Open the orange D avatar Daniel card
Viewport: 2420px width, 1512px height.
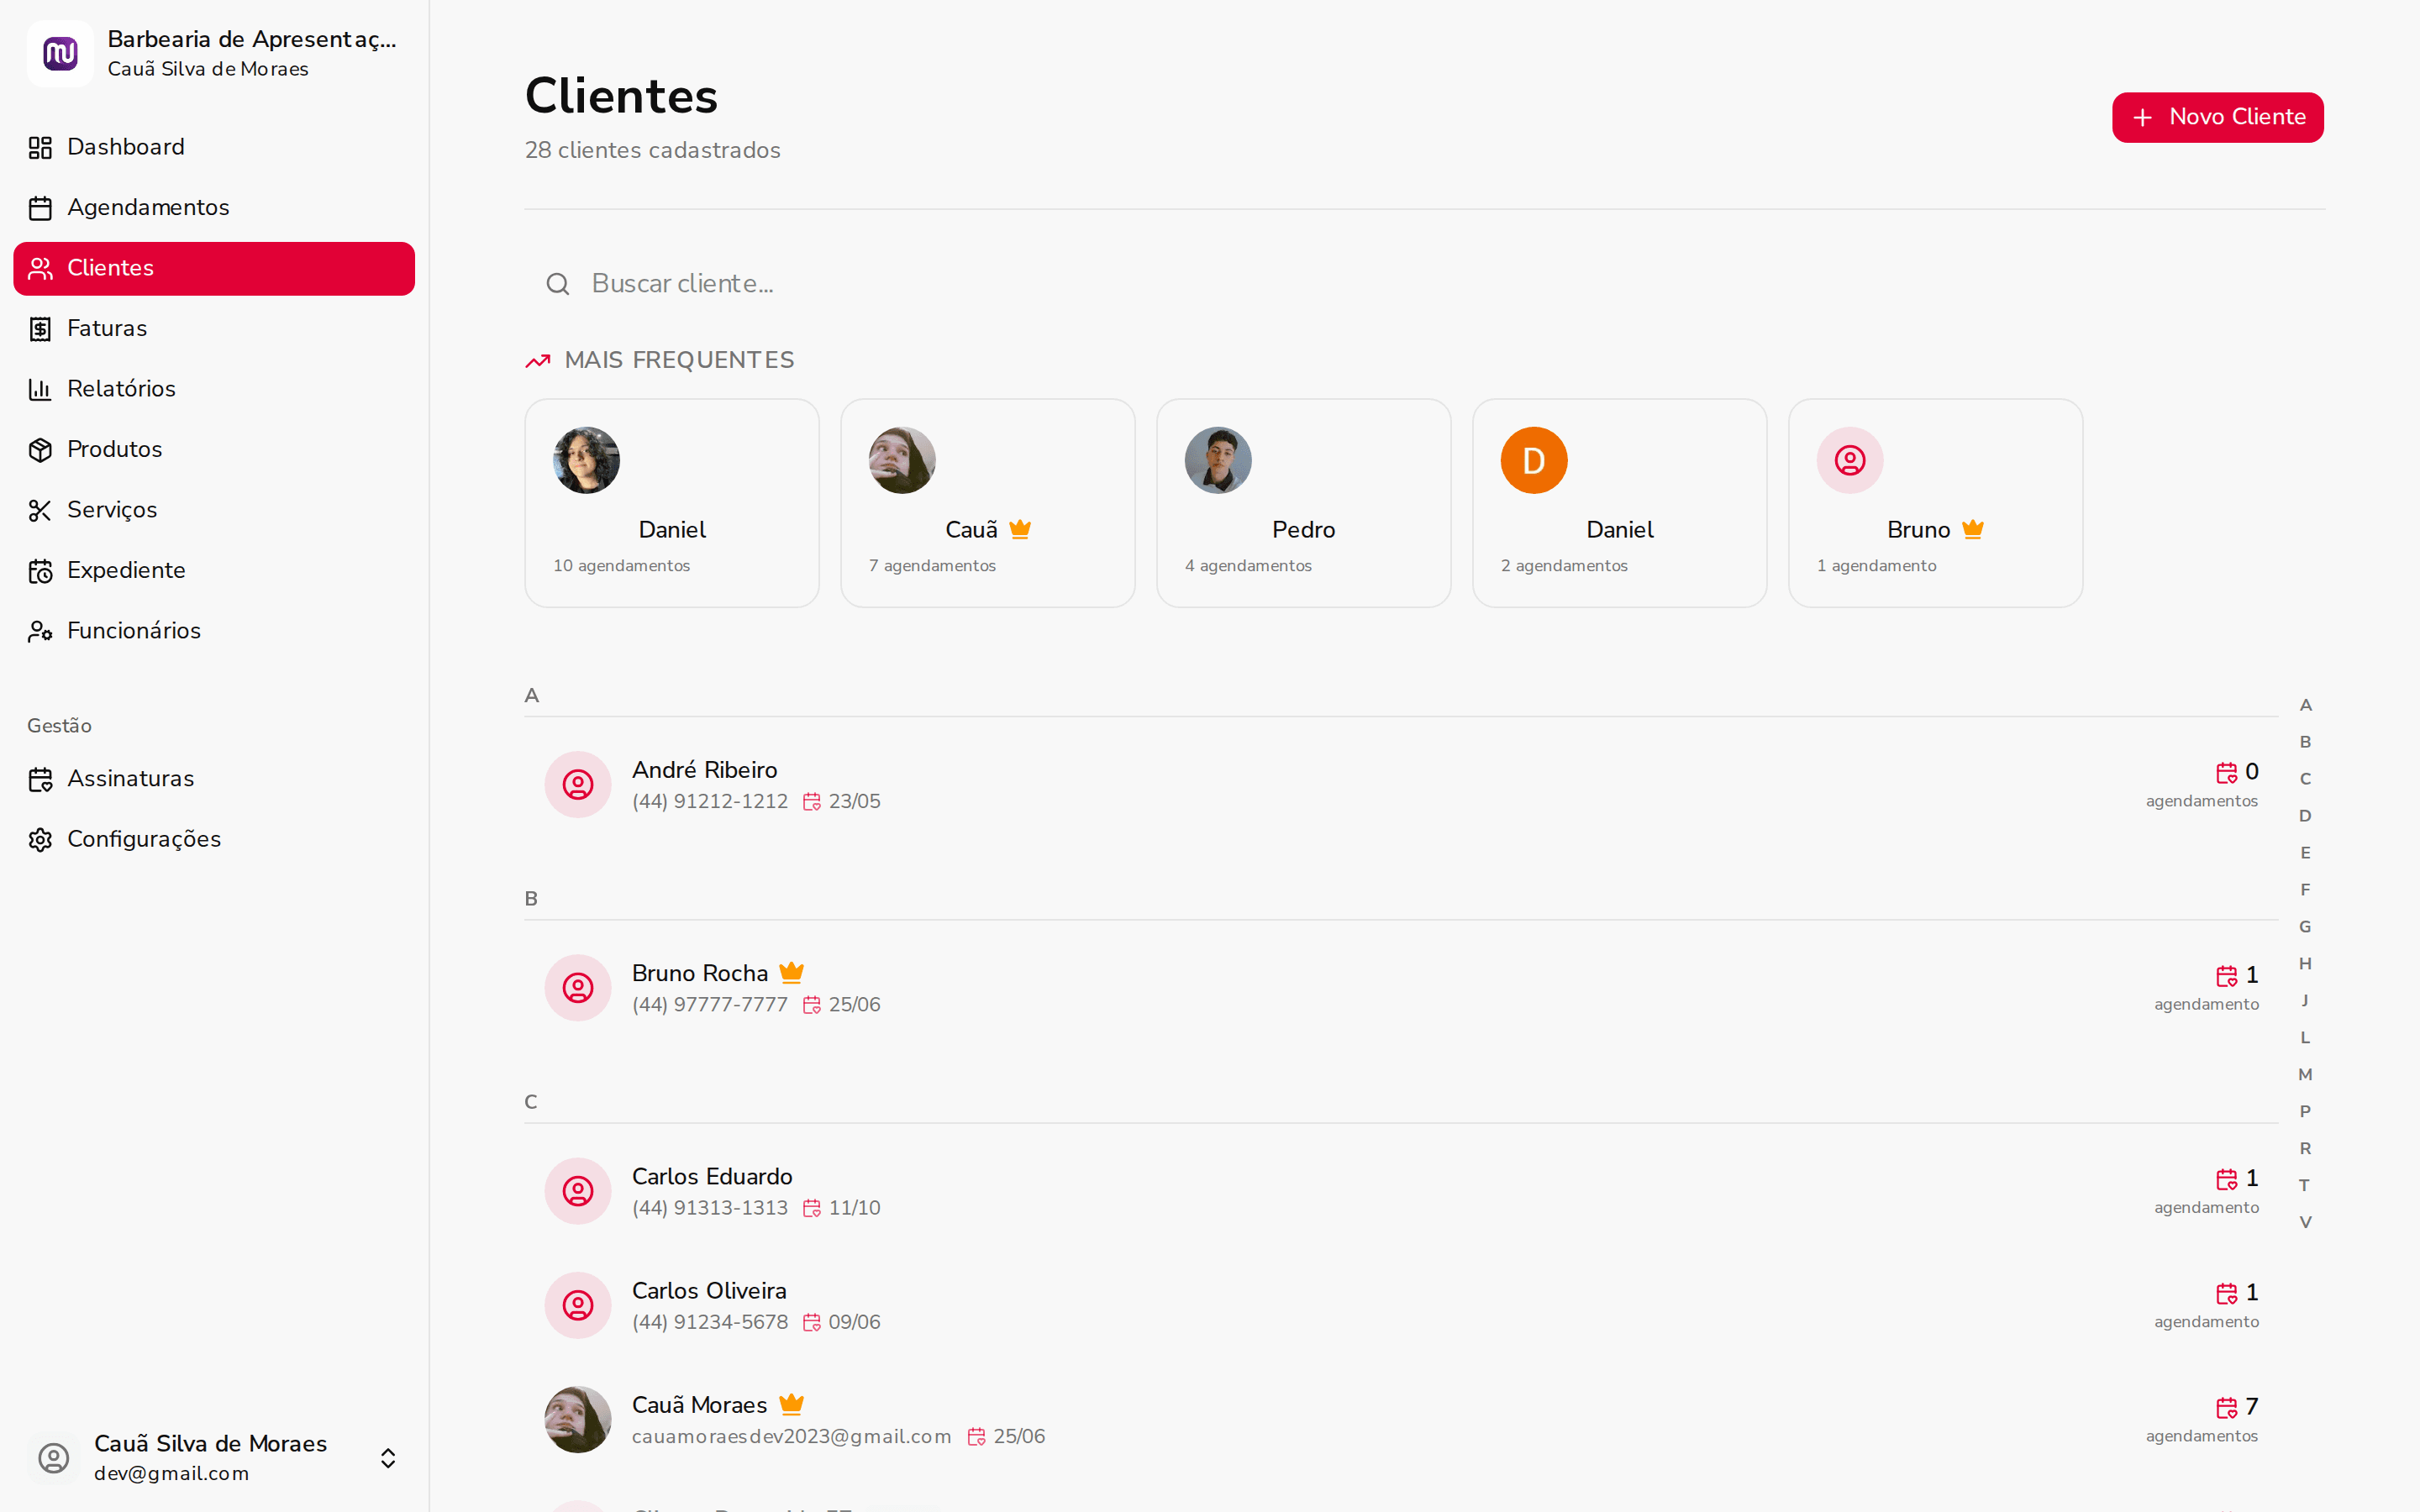point(1619,503)
